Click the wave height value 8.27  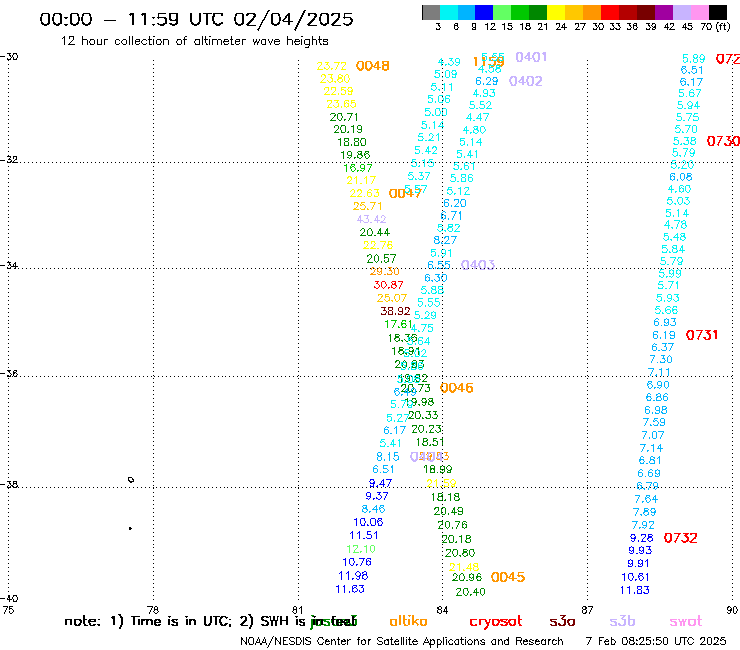point(445,240)
